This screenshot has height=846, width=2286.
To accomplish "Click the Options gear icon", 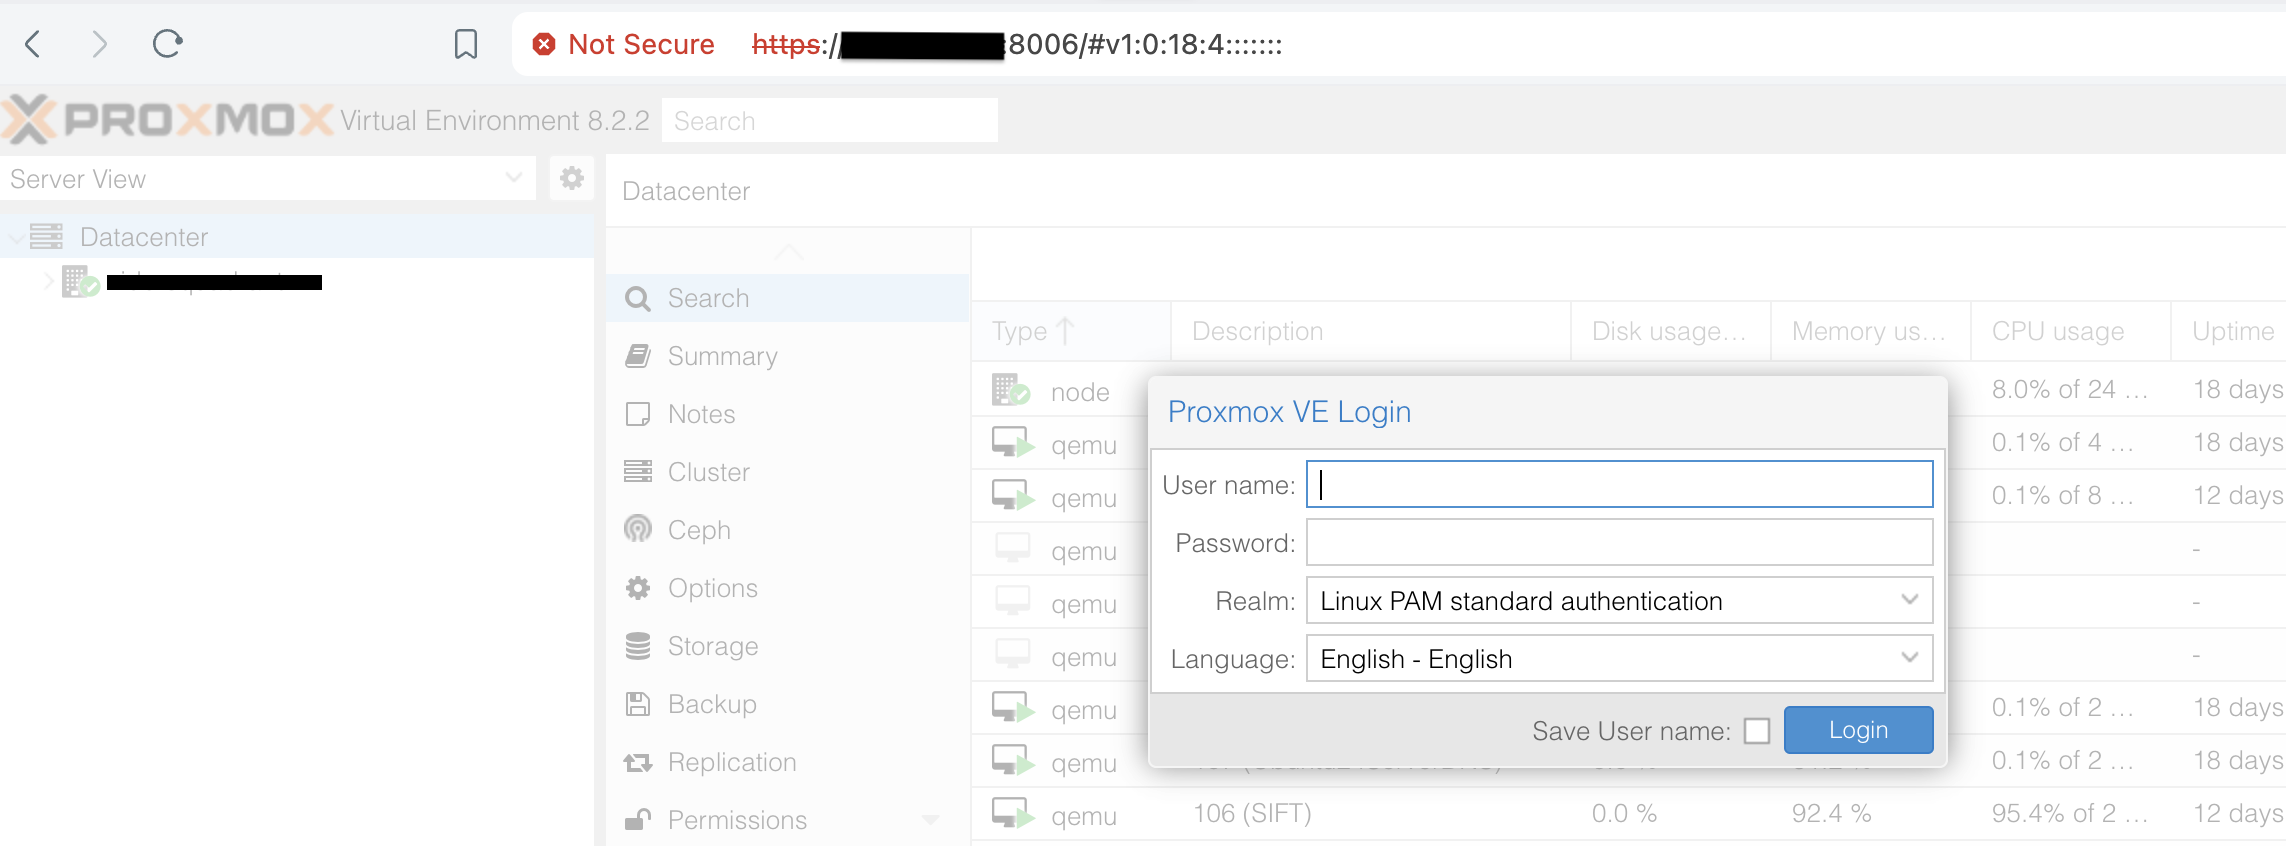I will point(638,588).
